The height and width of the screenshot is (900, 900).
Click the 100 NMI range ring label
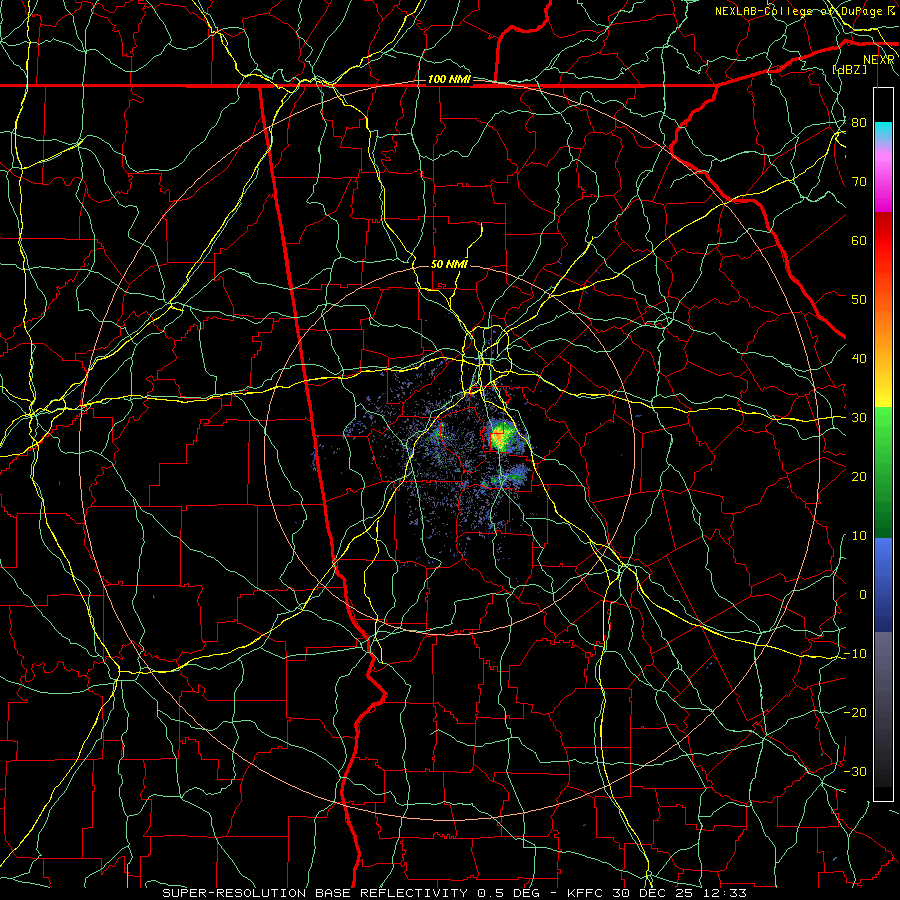449,79
